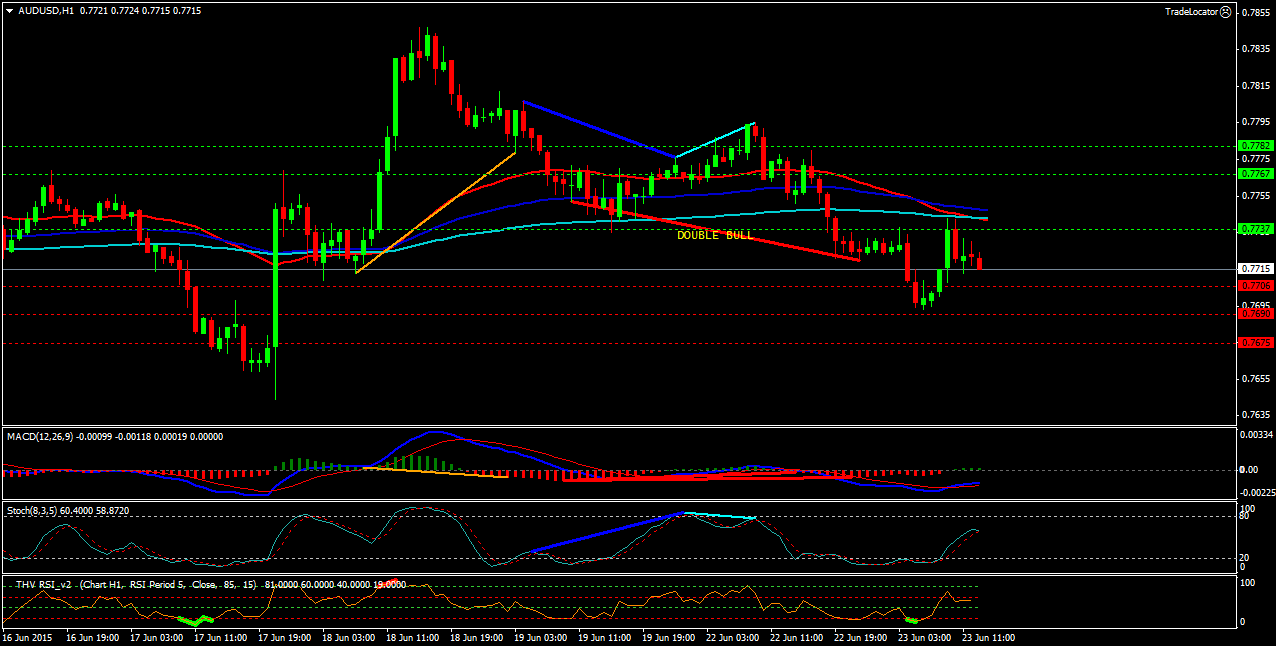Click the 19 Jun 03:00 time label

click(x=540, y=637)
